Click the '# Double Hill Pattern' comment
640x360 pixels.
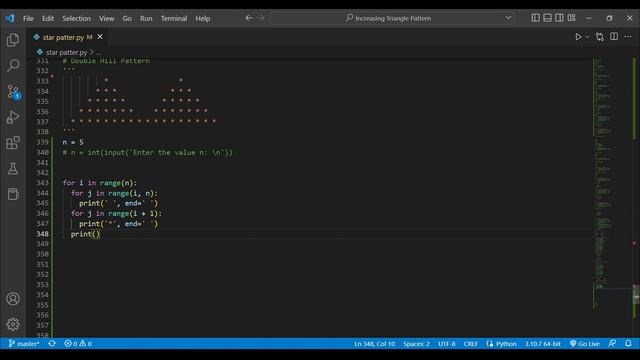[106, 61]
